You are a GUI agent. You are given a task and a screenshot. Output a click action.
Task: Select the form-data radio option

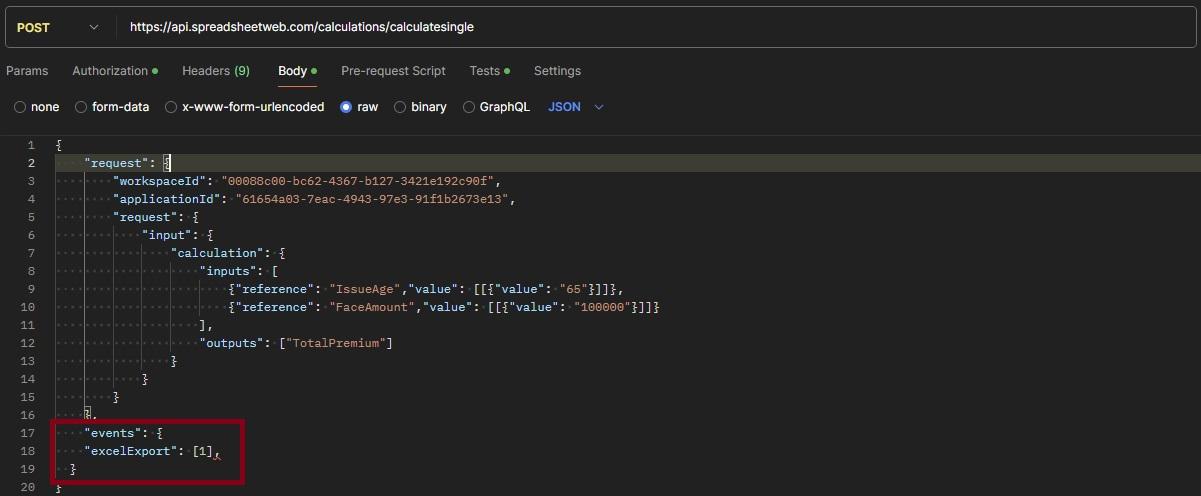(112, 107)
